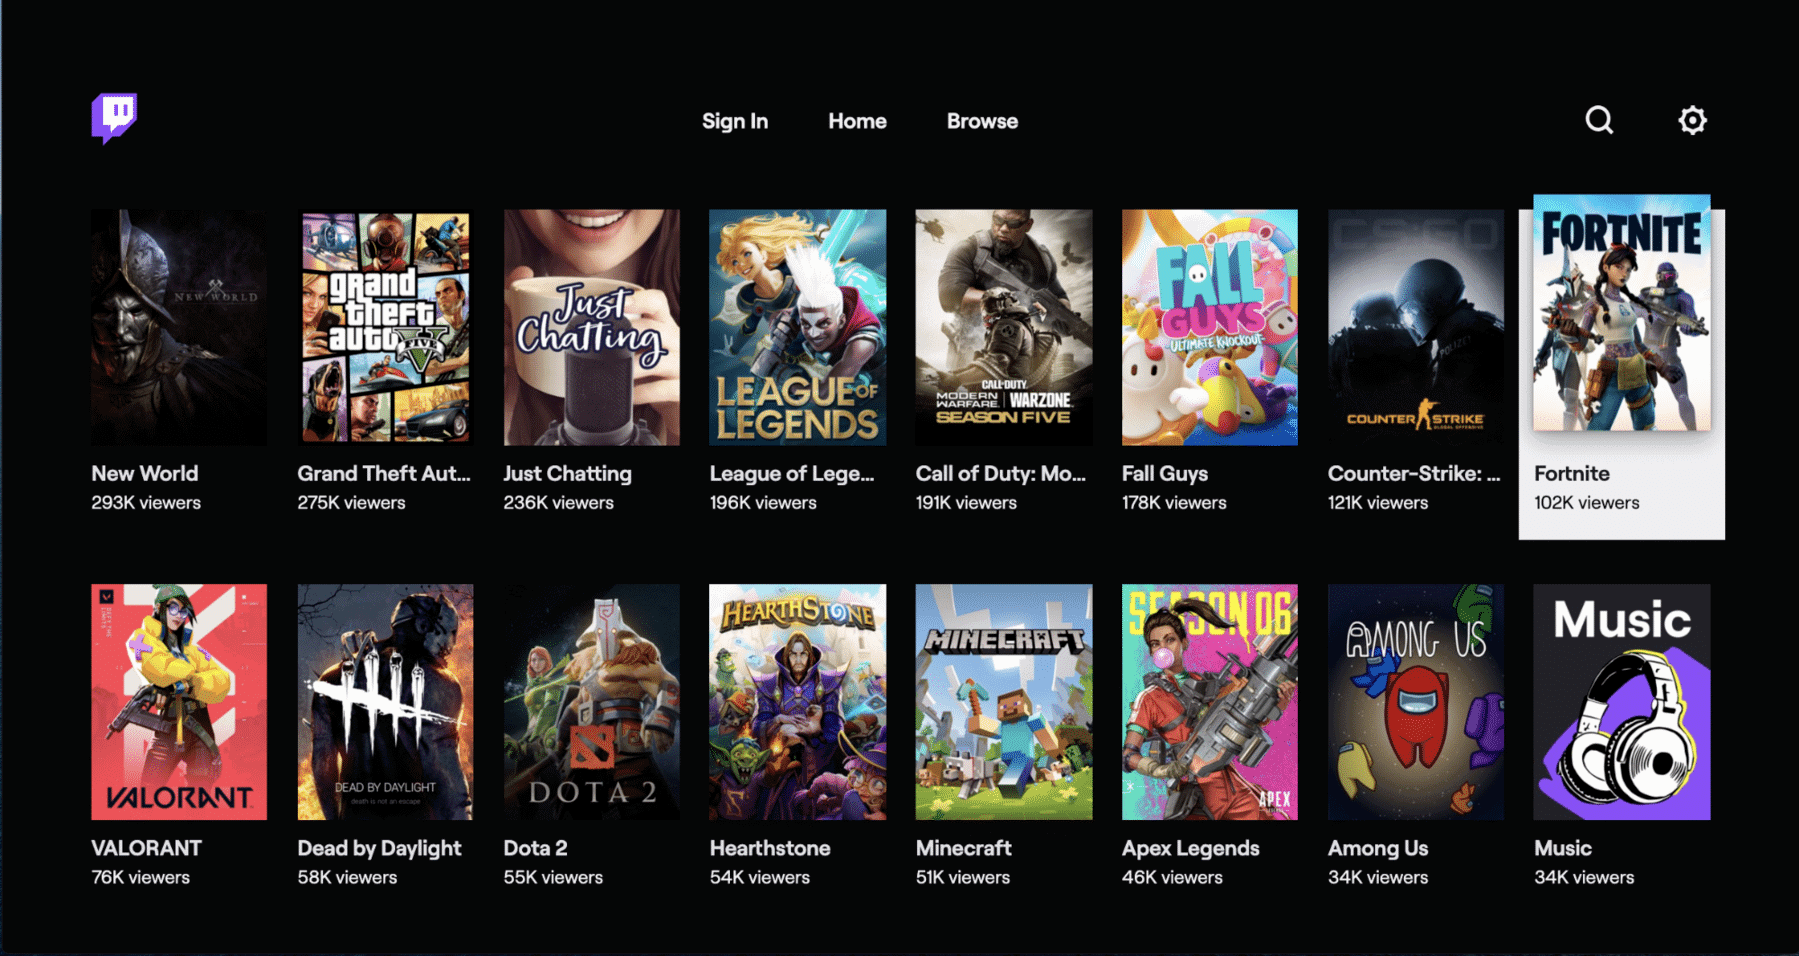Select the Minecraft category
The image size is (1799, 956).
tap(1003, 702)
